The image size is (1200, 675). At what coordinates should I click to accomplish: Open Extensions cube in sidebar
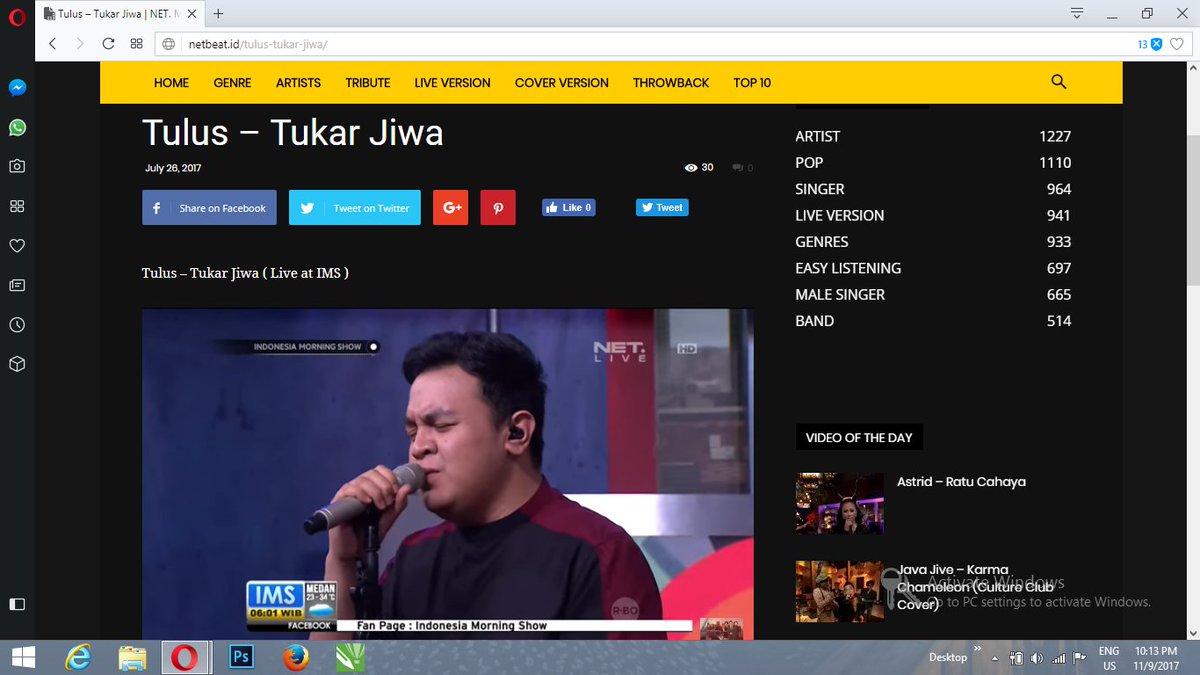click(x=17, y=364)
